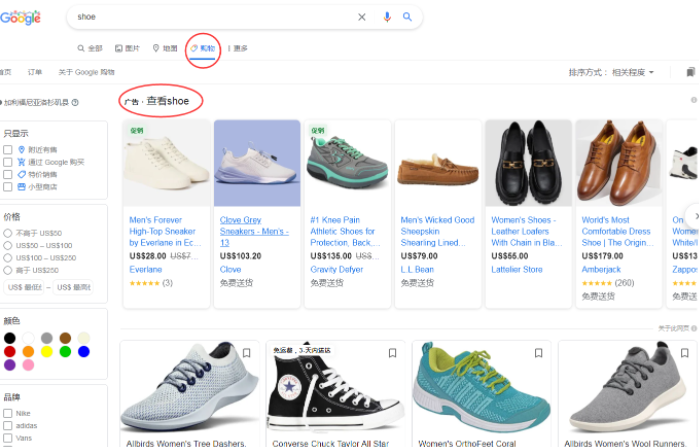Open Men's Wicked Good Sheepskin listing
The height and width of the screenshot is (447, 699).
tap(437, 231)
